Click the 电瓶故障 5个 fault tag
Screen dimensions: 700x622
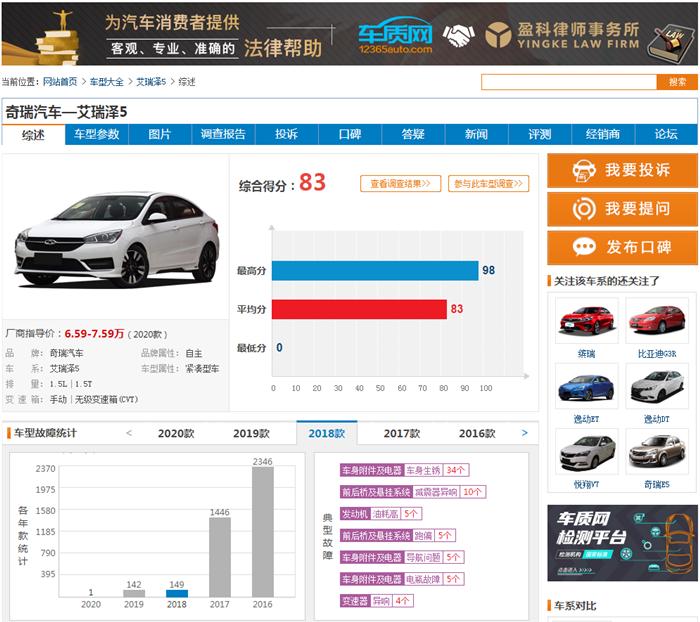click(402, 579)
